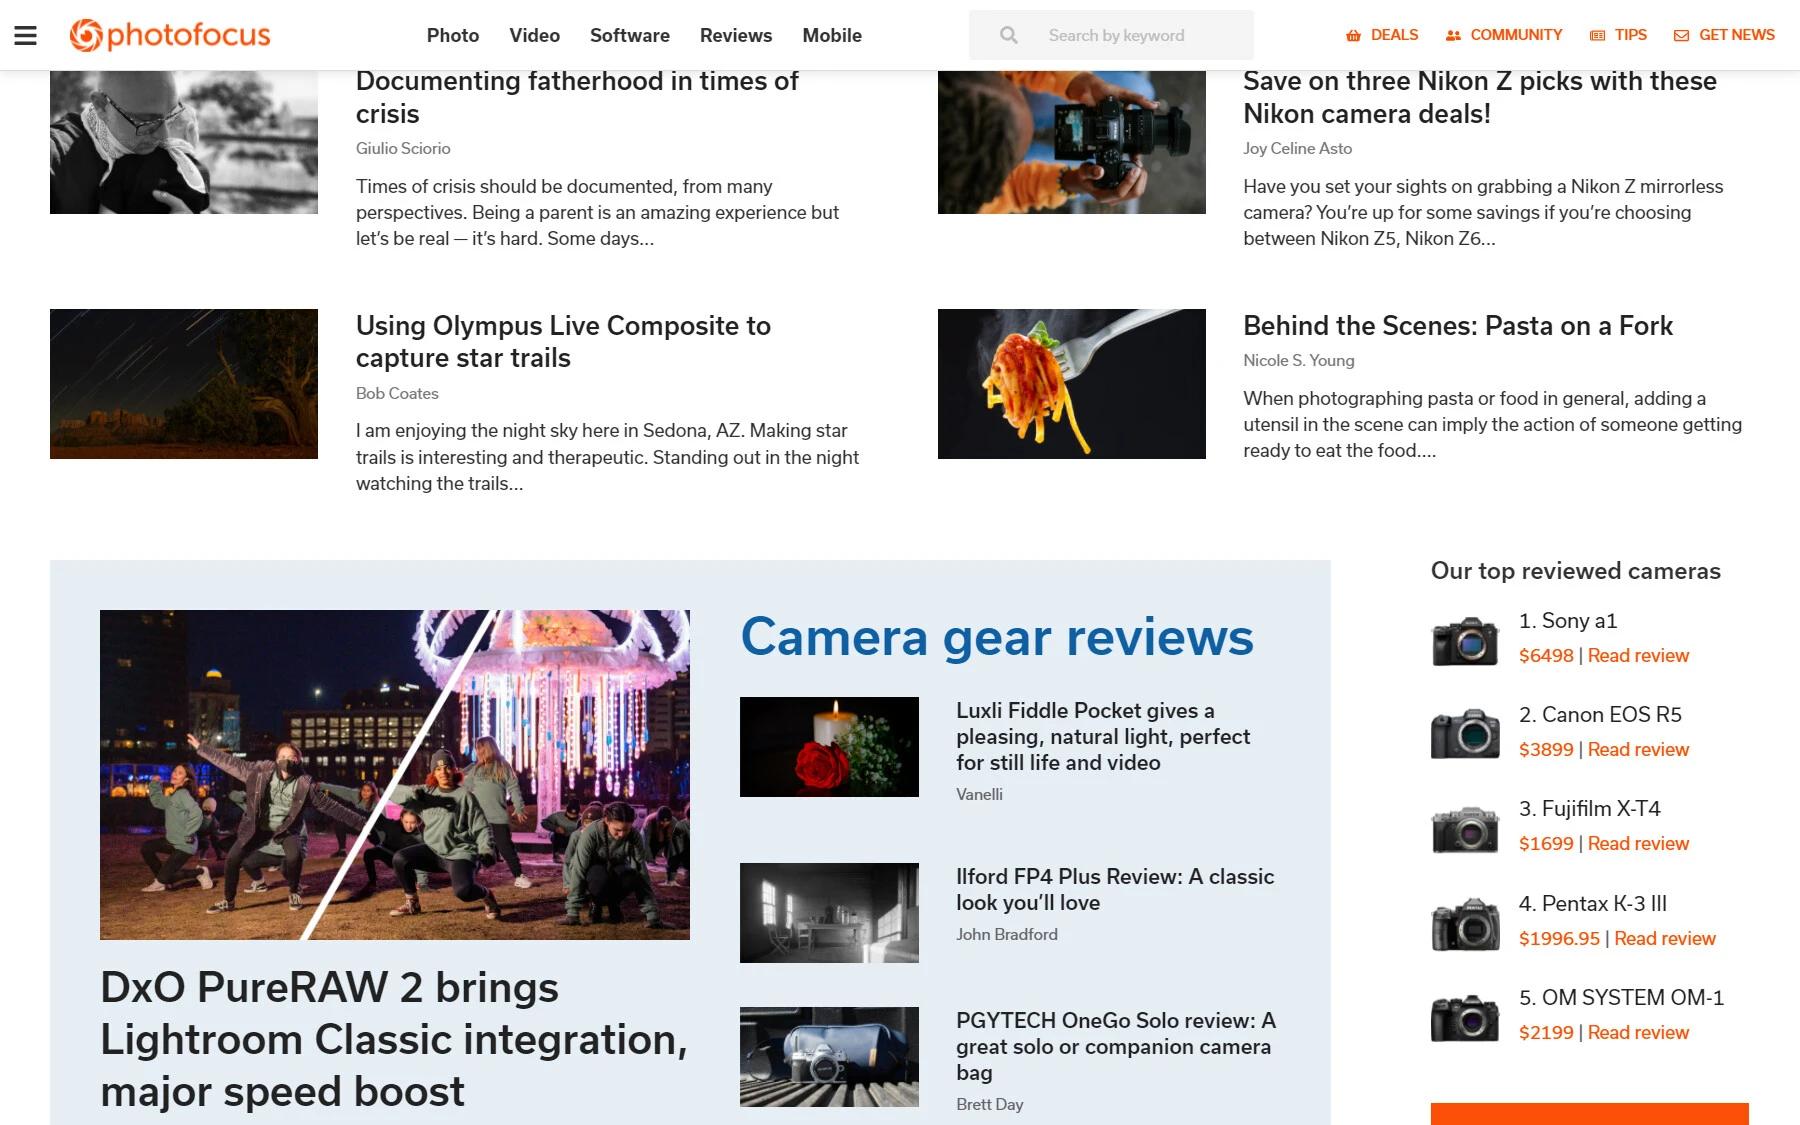The height and width of the screenshot is (1125, 1800).
Task: Click the camera bag thumbnail
Action: (829, 1057)
